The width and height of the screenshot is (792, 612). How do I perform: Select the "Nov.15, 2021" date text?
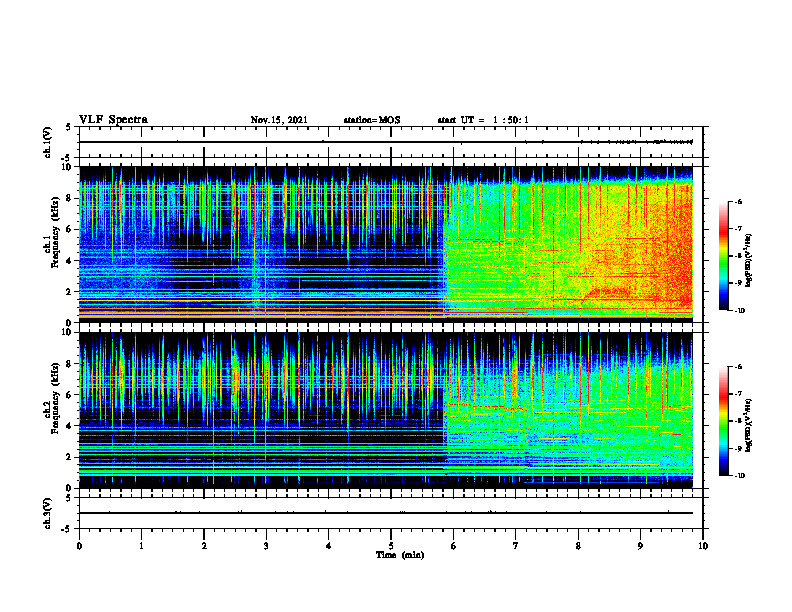pyautogui.click(x=279, y=120)
